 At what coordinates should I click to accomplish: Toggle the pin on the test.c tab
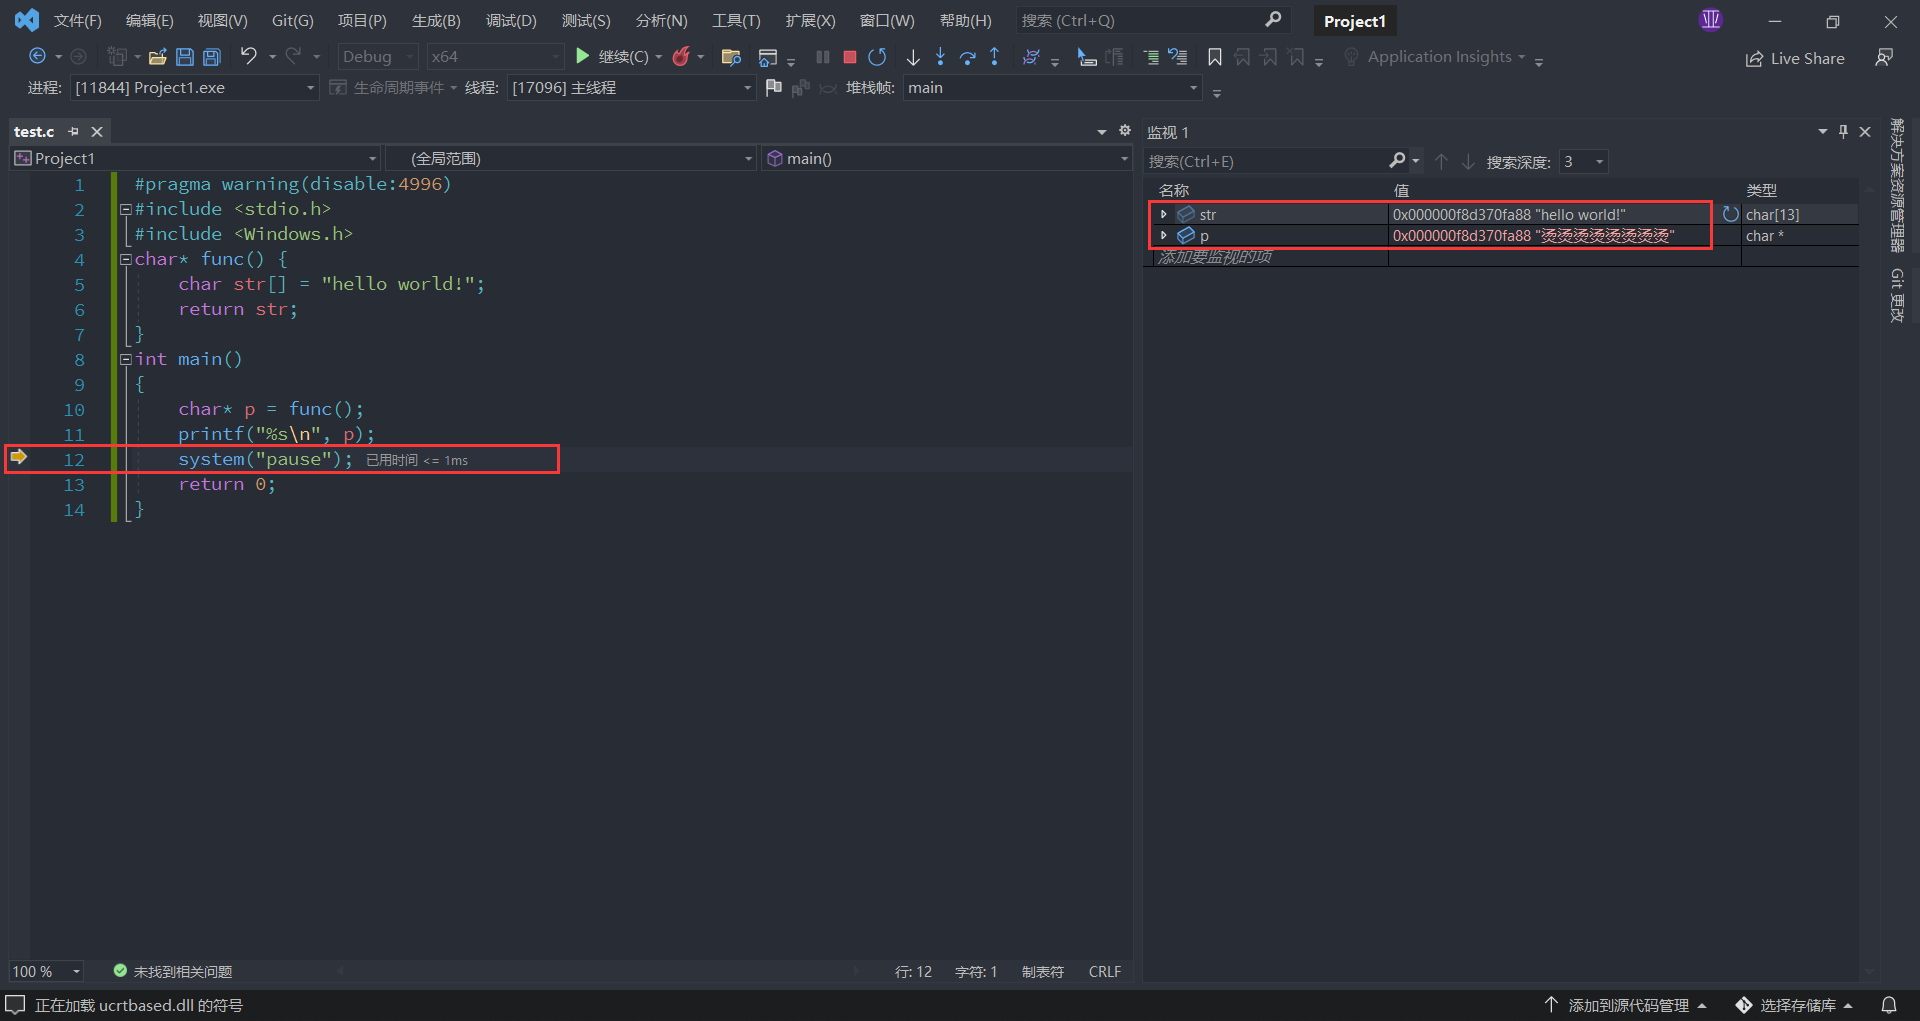pyautogui.click(x=73, y=132)
